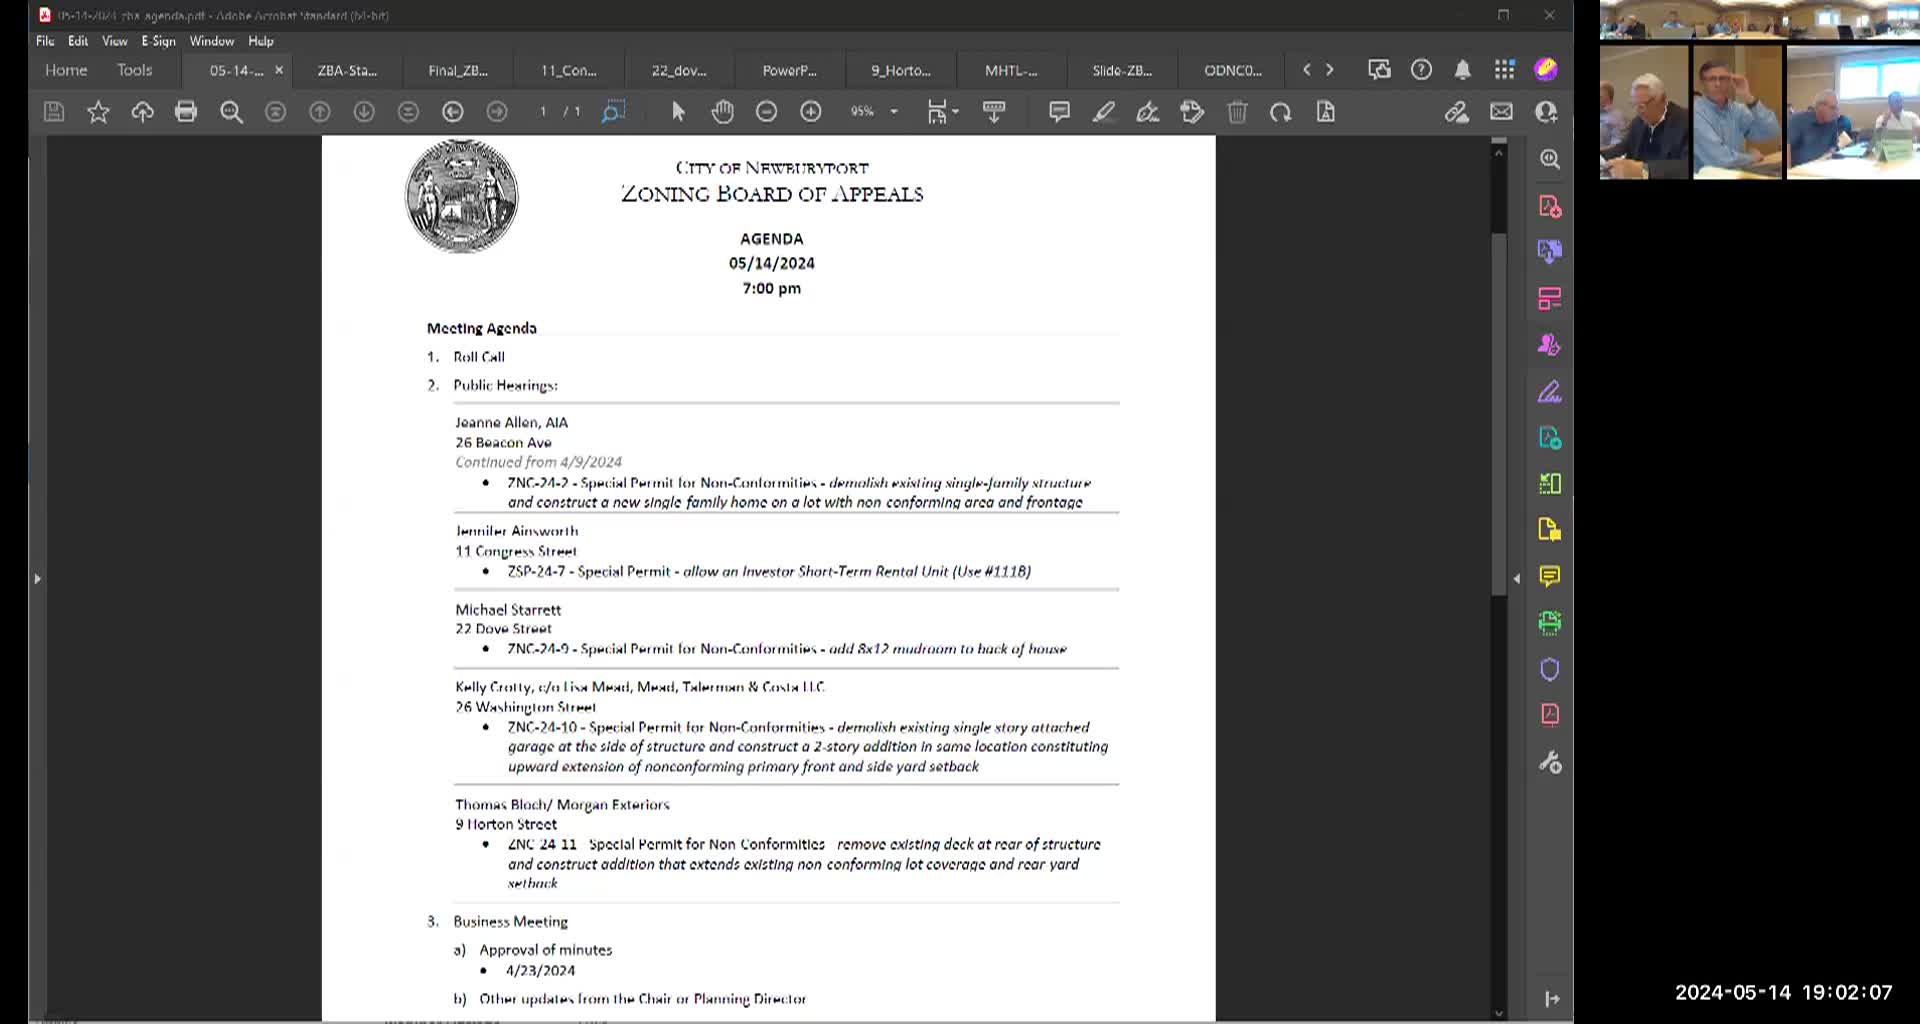The image size is (1920, 1024).
Task: Click the stamp tool icon
Action: pyautogui.click(x=1192, y=112)
